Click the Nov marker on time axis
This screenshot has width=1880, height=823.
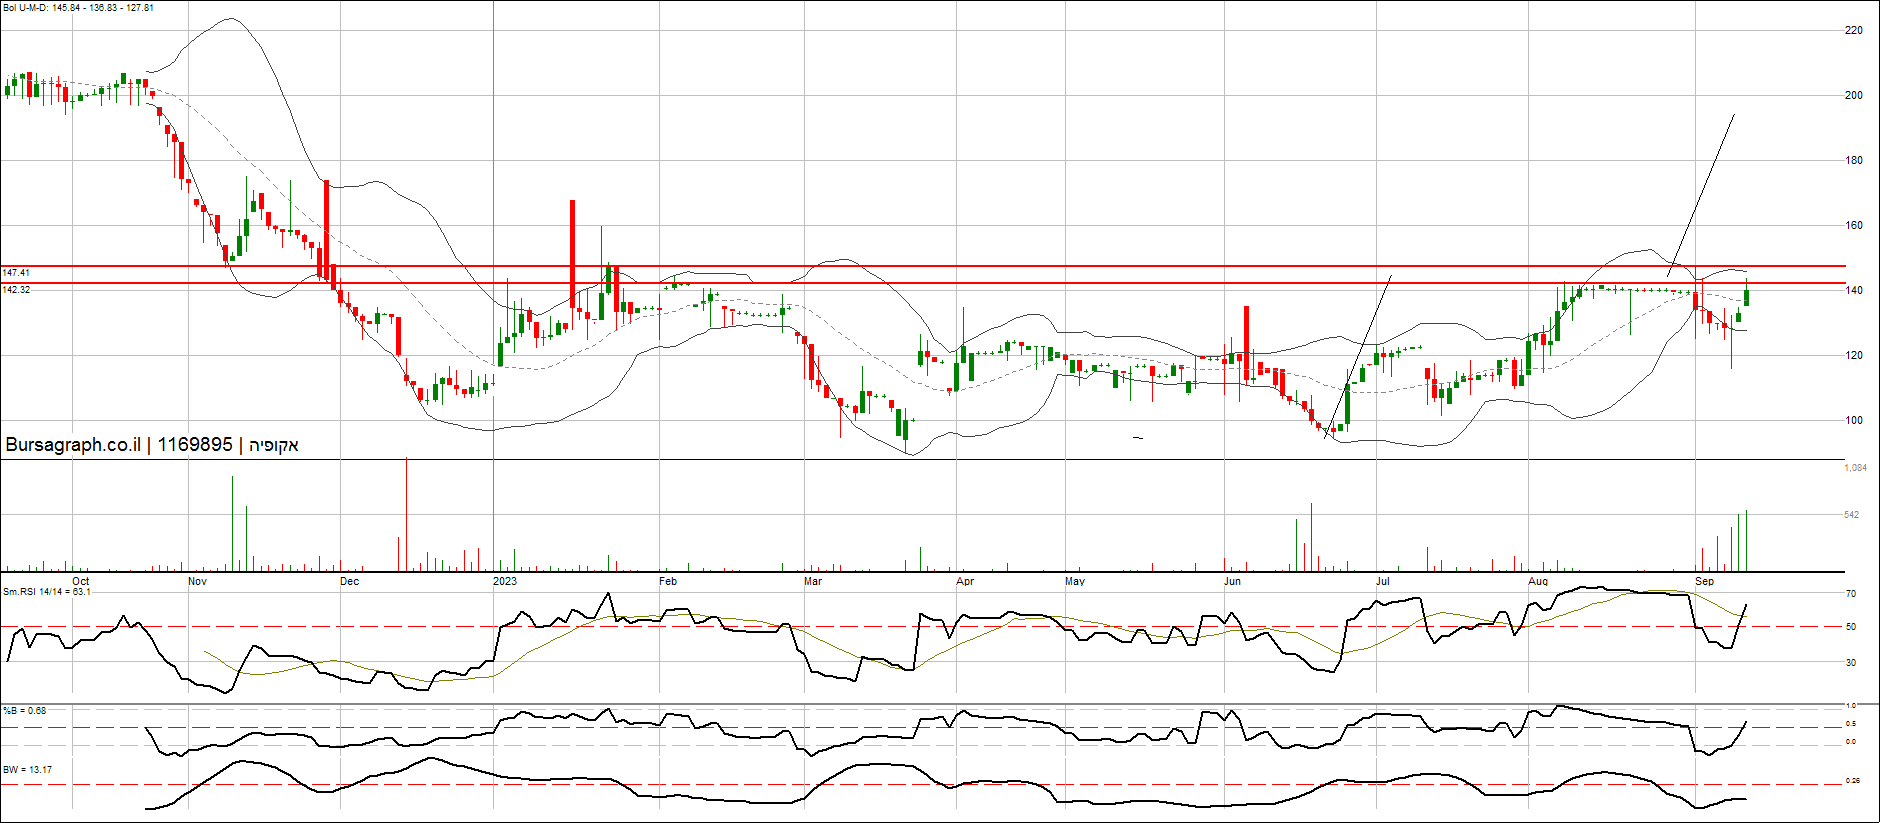[x=197, y=581]
